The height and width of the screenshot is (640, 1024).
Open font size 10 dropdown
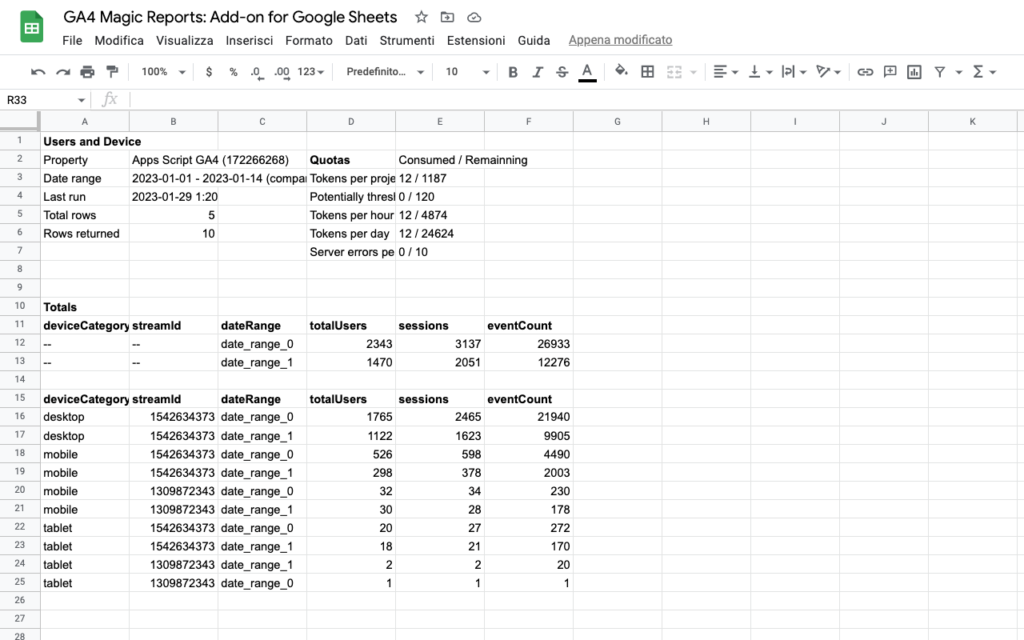[x=468, y=72]
